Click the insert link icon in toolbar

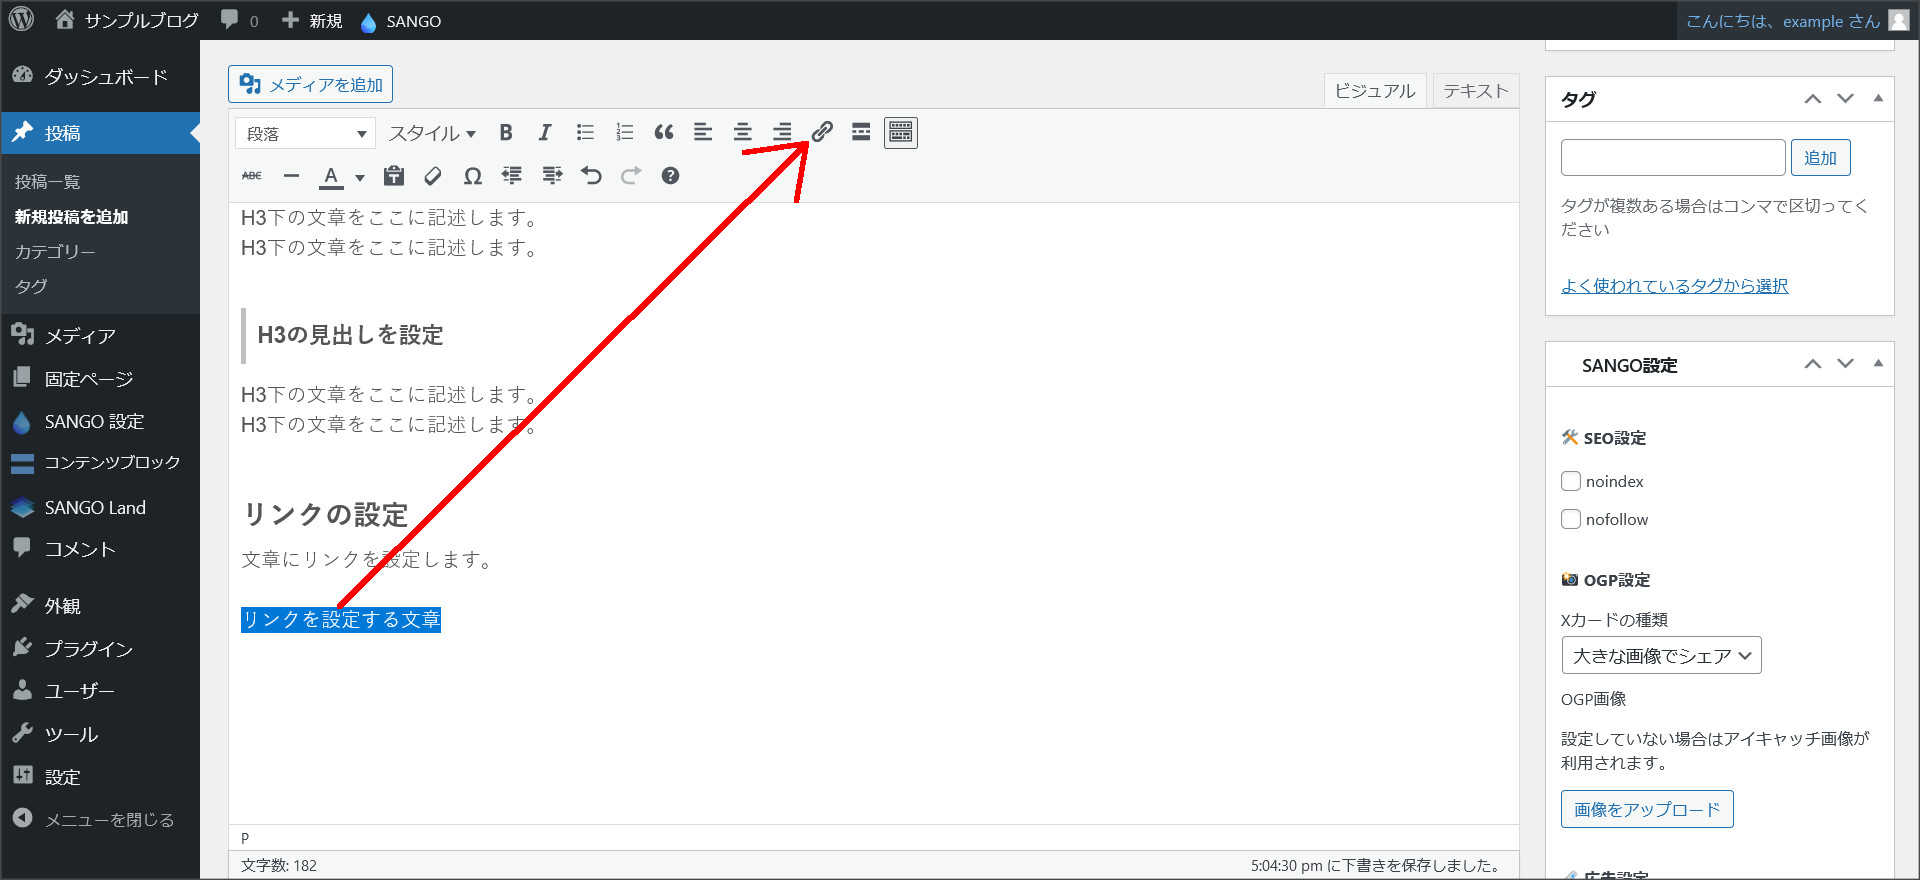click(822, 132)
